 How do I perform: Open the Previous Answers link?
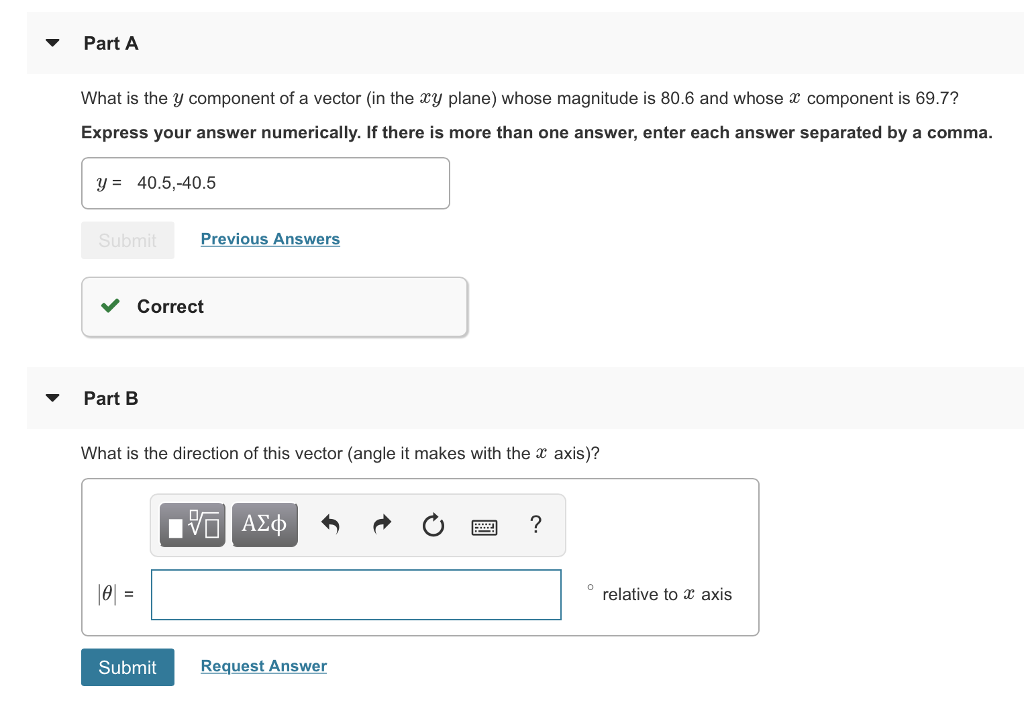(269, 238)
